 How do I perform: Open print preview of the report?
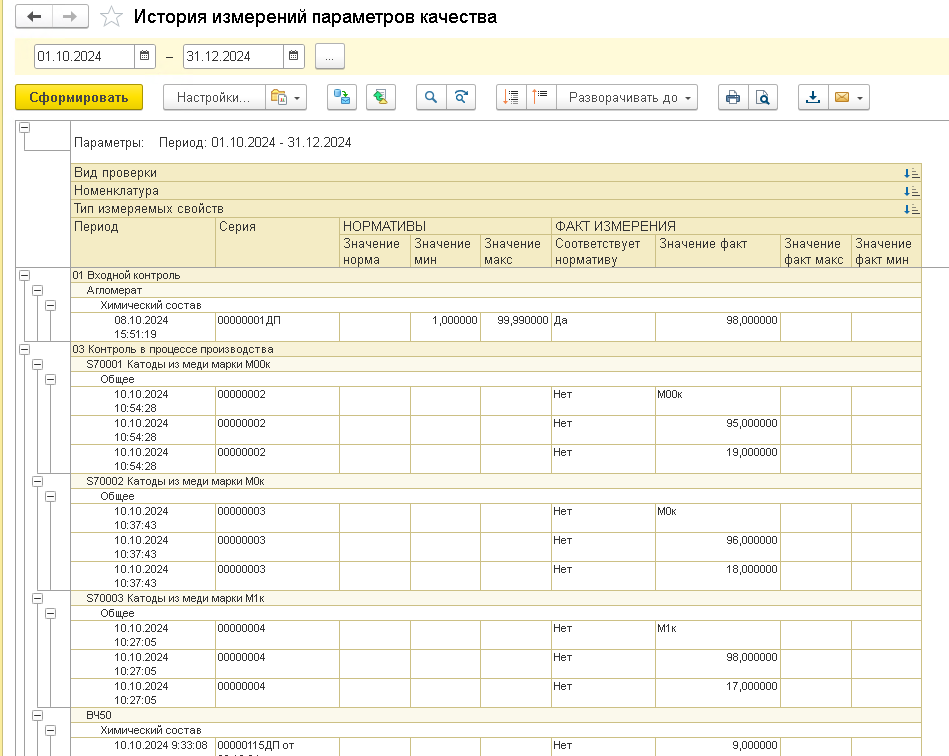763,97
